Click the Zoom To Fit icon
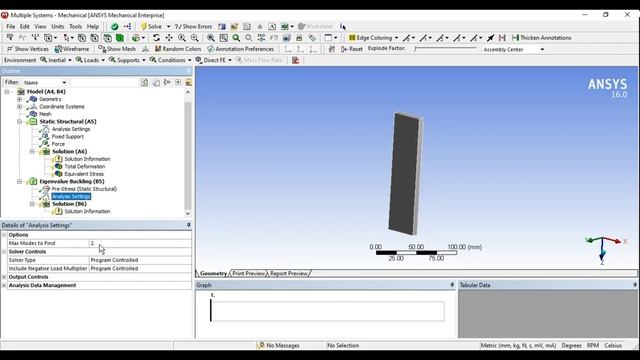 click(x=211, y=38)
